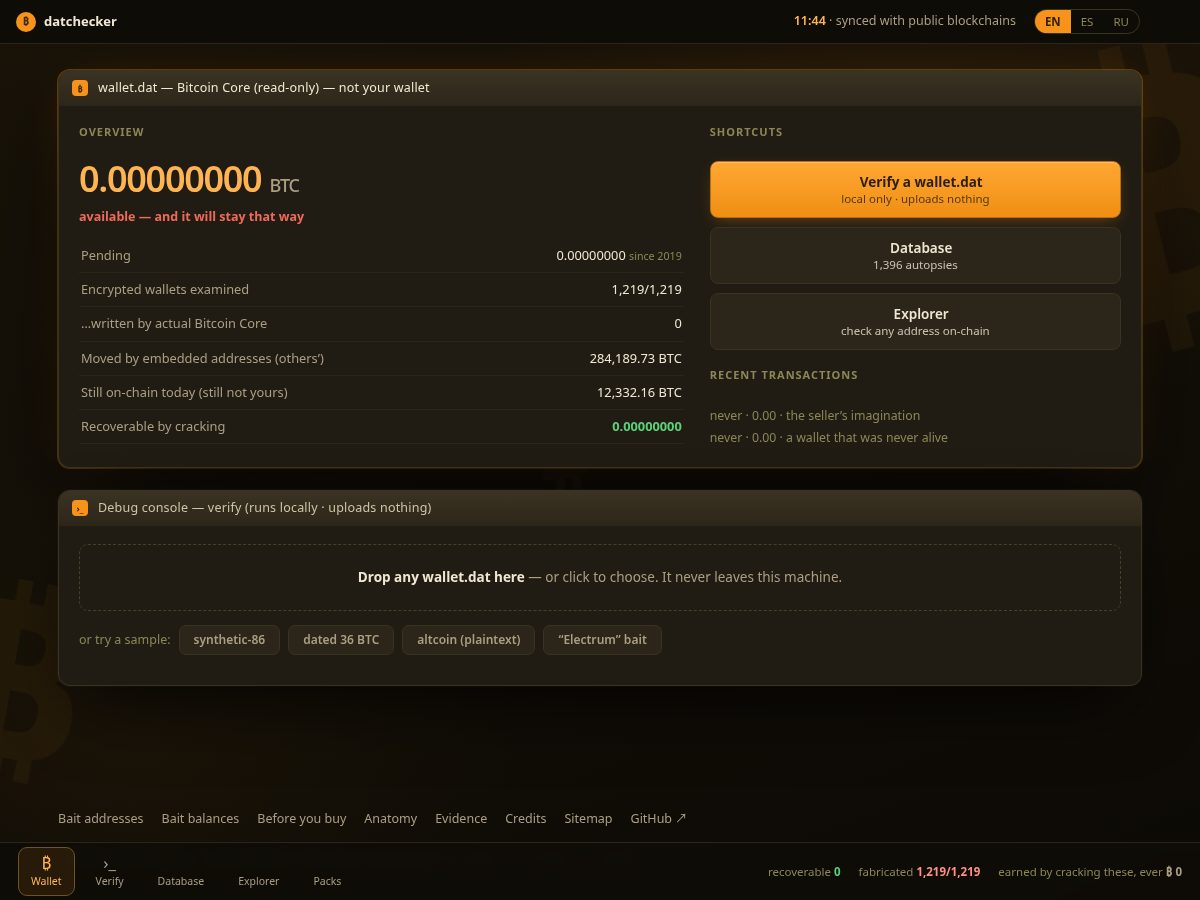Screen dimensions: 1200x900
Task: Open the Wallet tab in bottom bar
Action: 46,871
